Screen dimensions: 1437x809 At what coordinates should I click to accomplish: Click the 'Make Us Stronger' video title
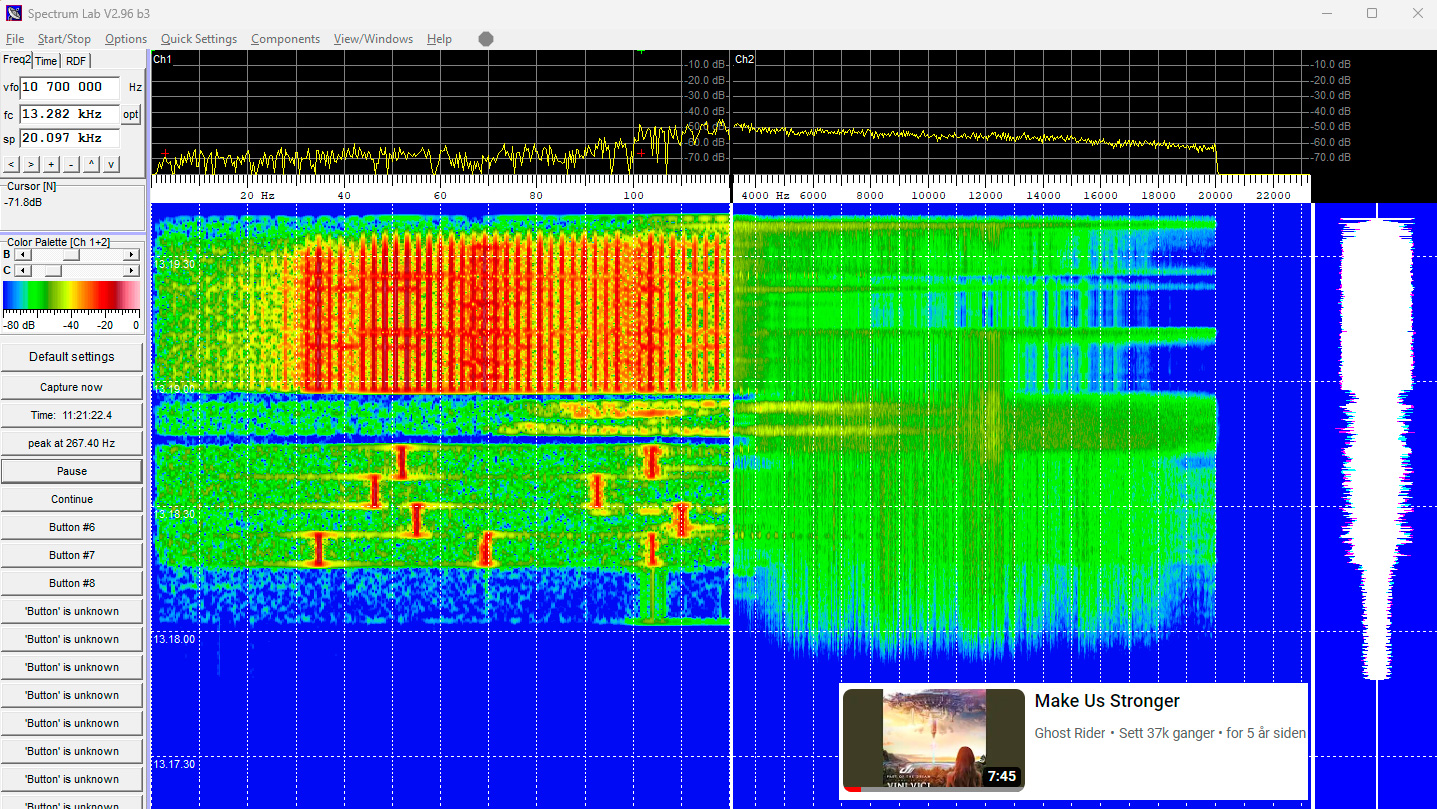tap(1107, 701)
